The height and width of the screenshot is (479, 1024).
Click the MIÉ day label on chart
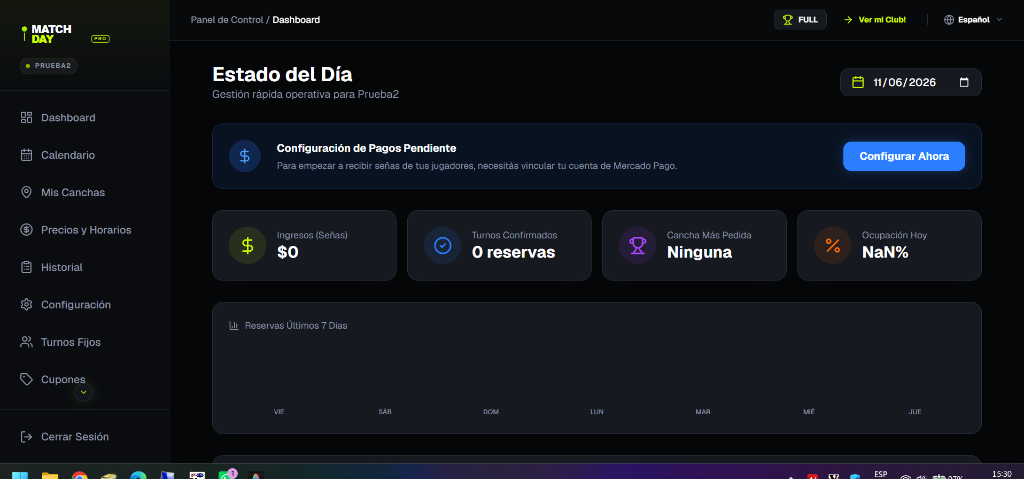click(808, 412)
